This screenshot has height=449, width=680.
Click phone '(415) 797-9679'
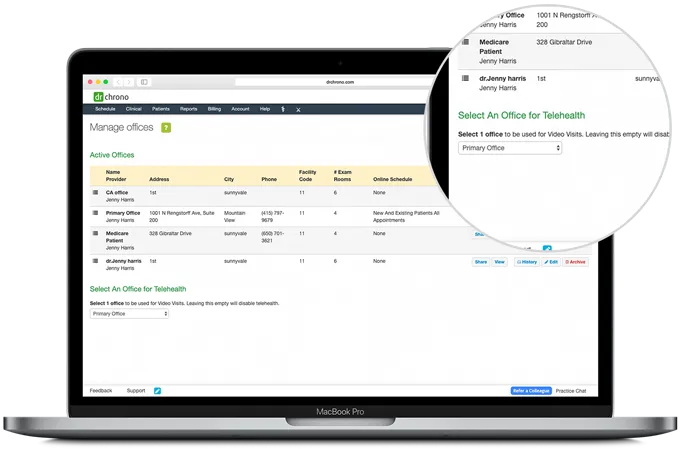point(272,216)
